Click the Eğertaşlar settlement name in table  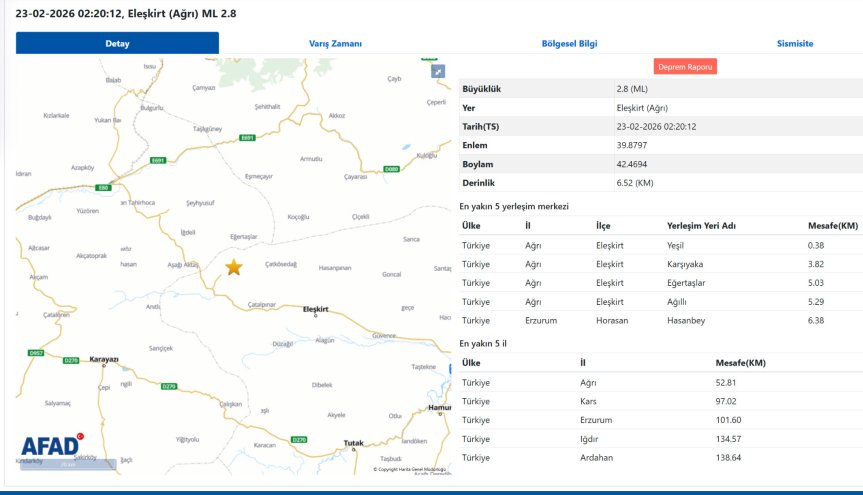click(x=686, y=283)
